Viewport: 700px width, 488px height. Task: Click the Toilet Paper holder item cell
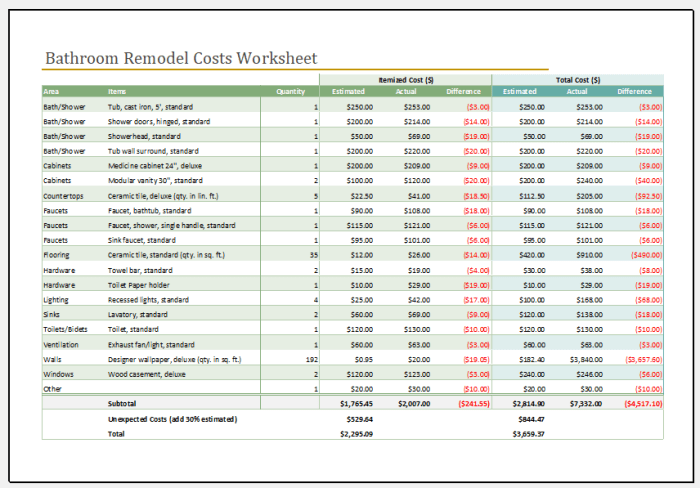(x=146, y=285)
